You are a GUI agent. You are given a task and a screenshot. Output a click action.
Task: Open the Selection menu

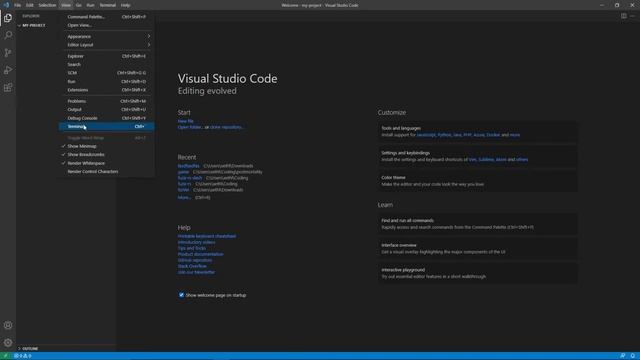coord(47,5)
